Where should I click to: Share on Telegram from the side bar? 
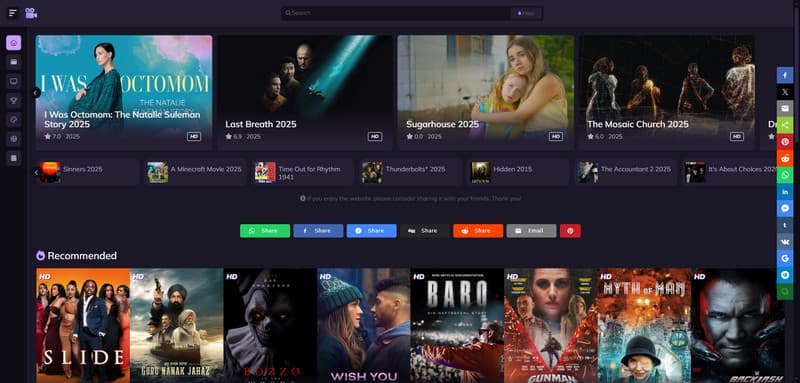[x=785, y=275]
